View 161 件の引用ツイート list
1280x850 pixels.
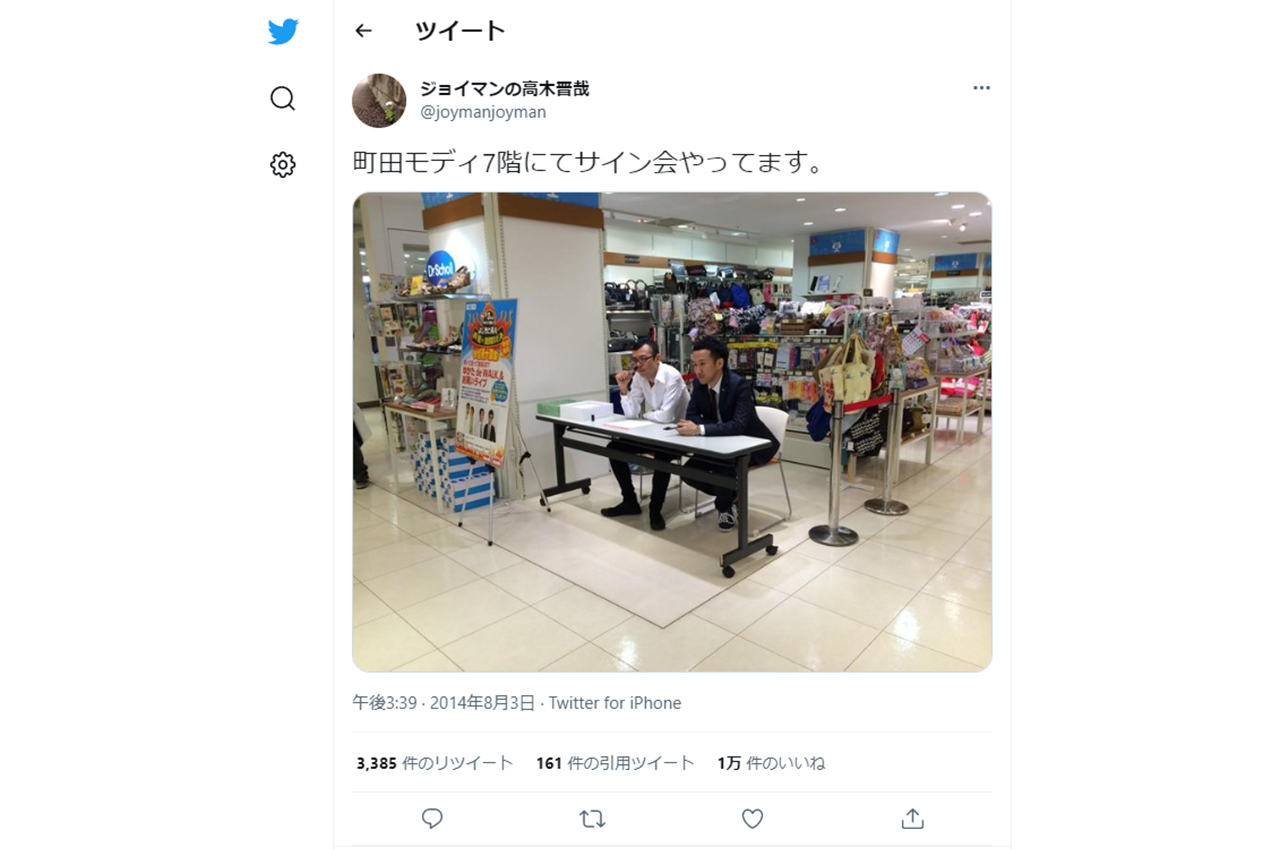(615, 763)
